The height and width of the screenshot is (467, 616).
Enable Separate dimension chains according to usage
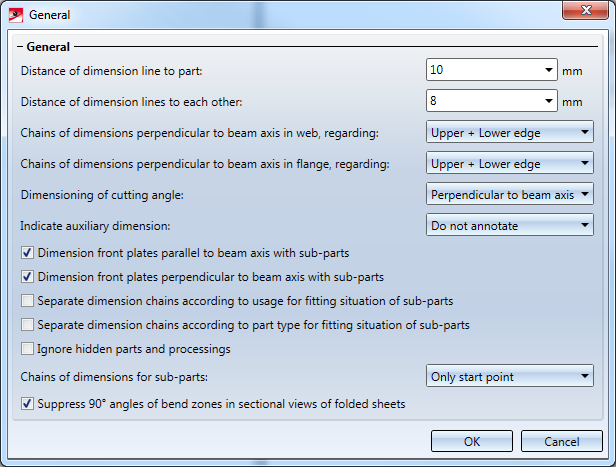28,301
